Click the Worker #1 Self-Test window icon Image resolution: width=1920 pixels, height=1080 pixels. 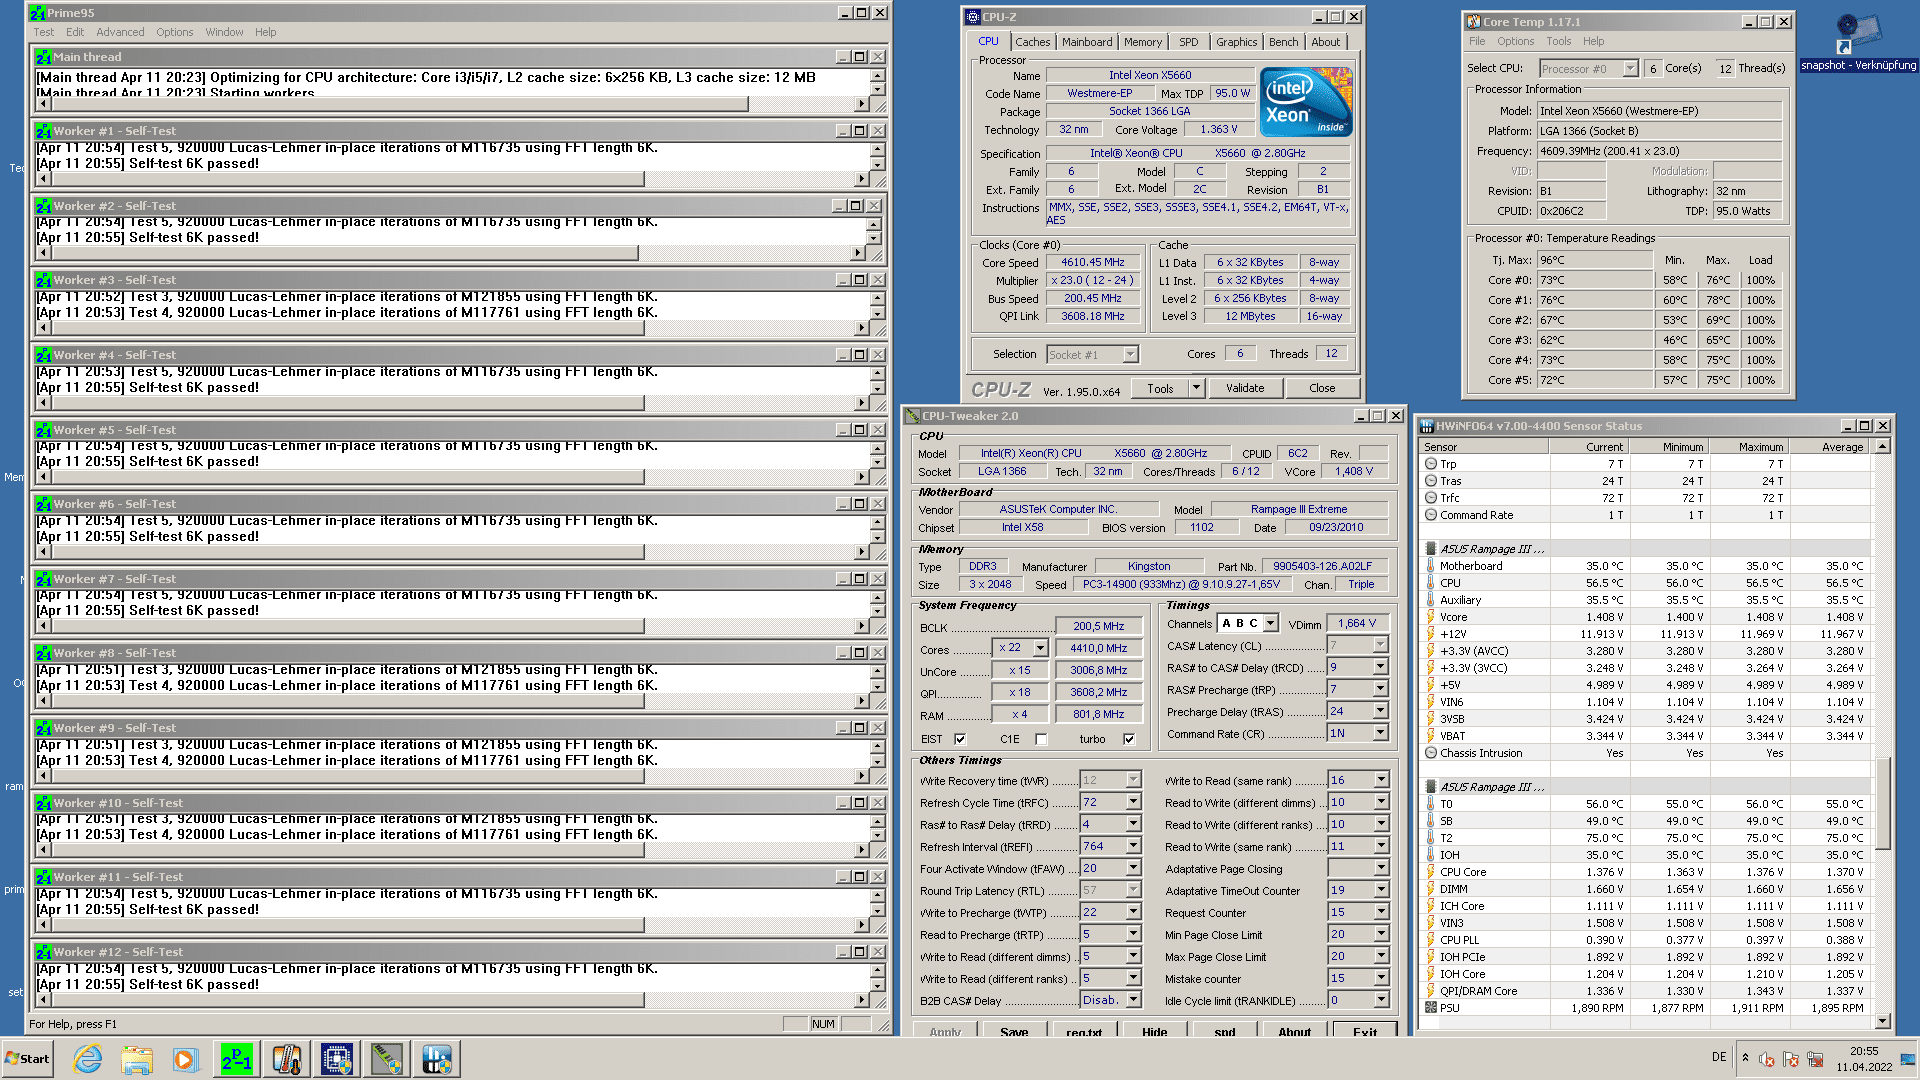[x=44, y=131]
